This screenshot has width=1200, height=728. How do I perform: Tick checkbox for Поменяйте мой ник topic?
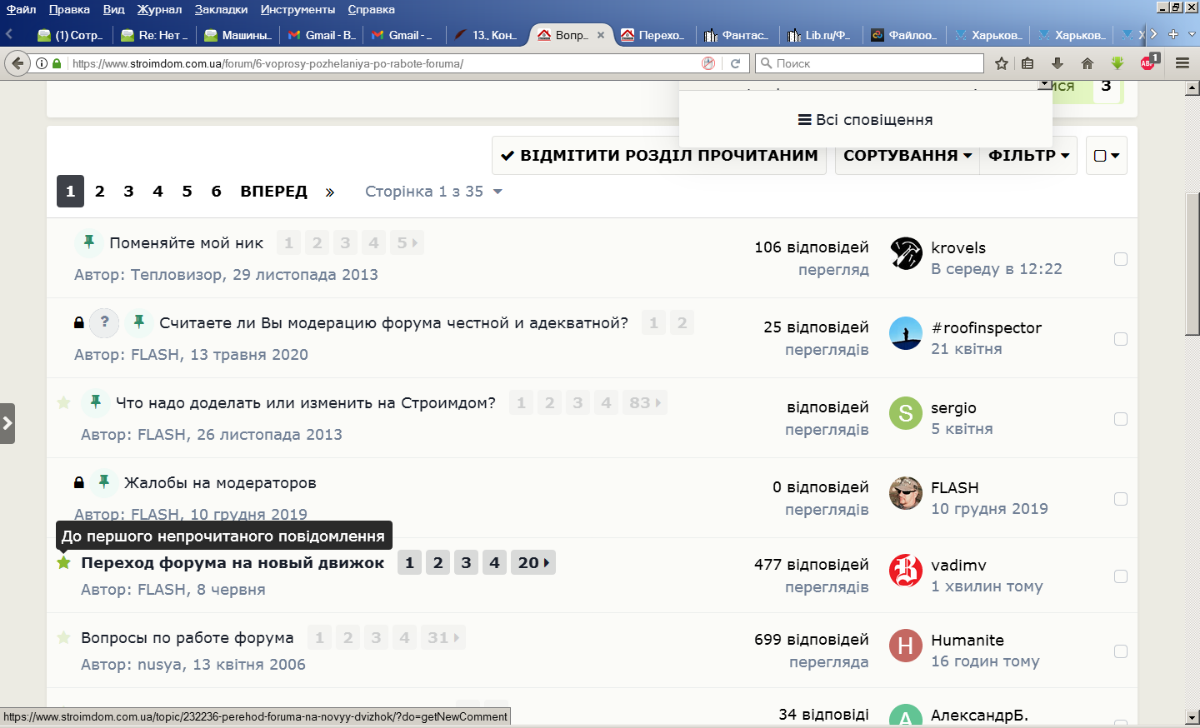pyautogui.click(x=1121, y=259)
